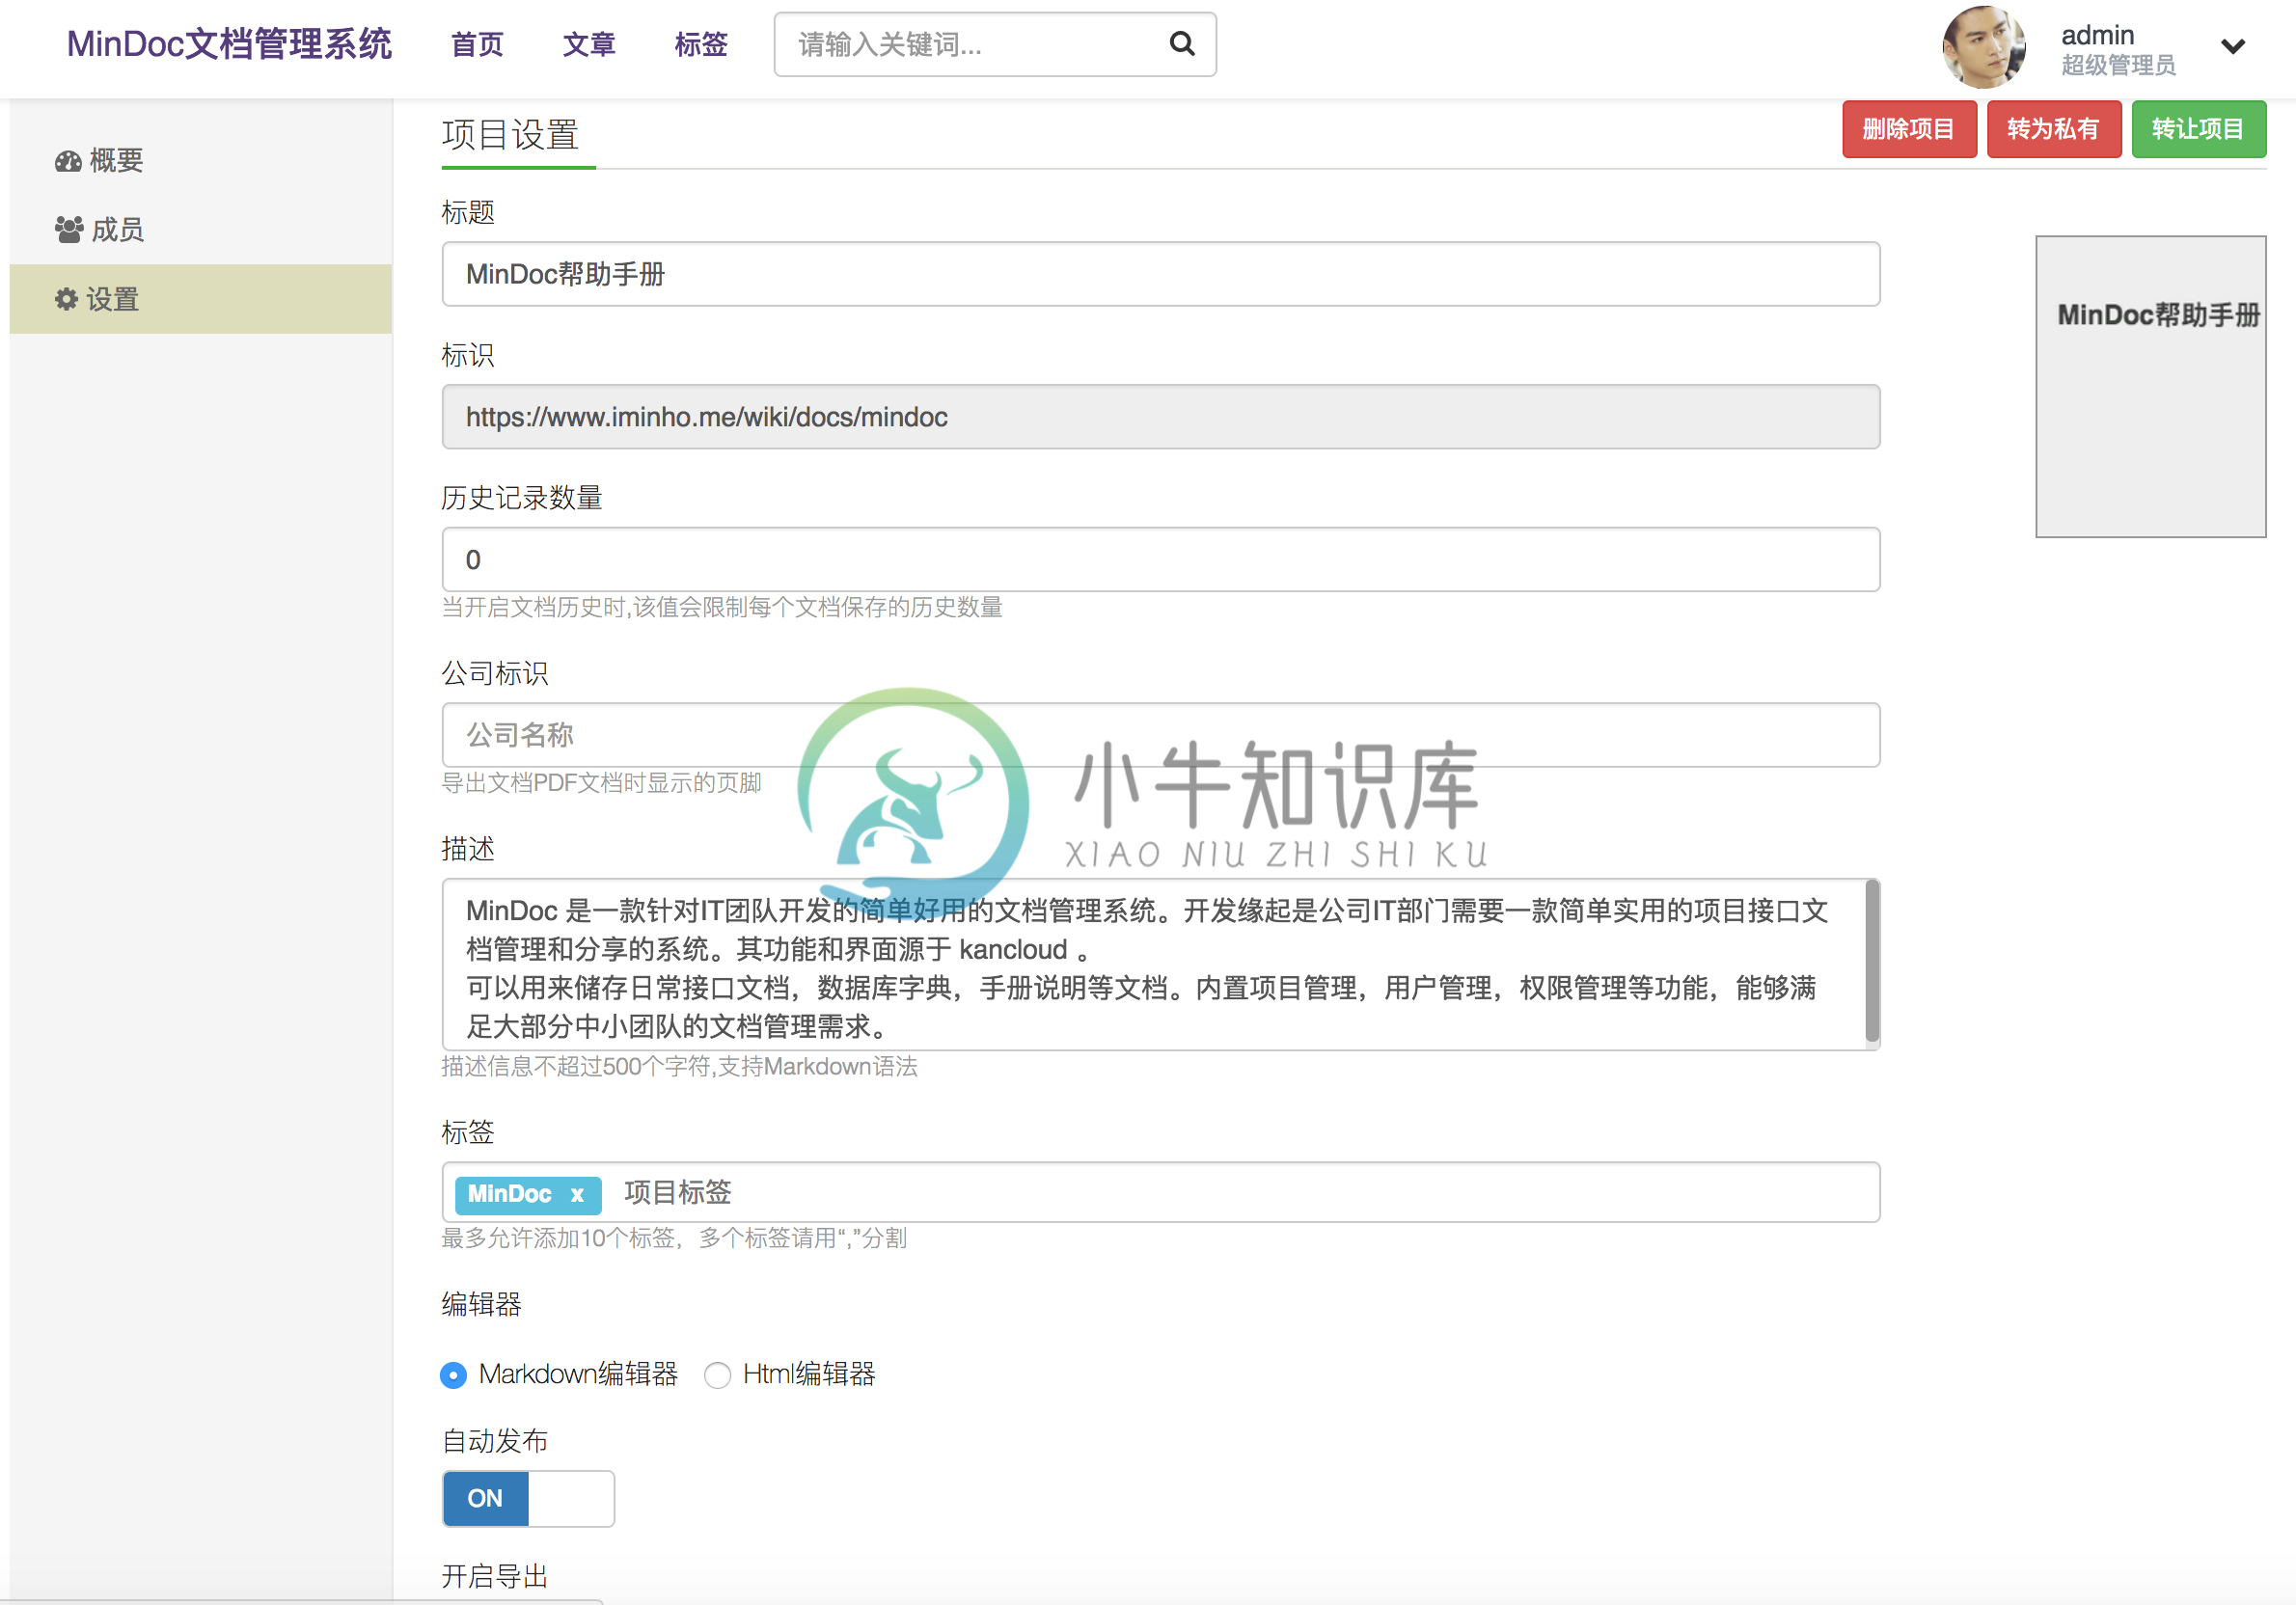Click the users icon beside 成员

69,230
